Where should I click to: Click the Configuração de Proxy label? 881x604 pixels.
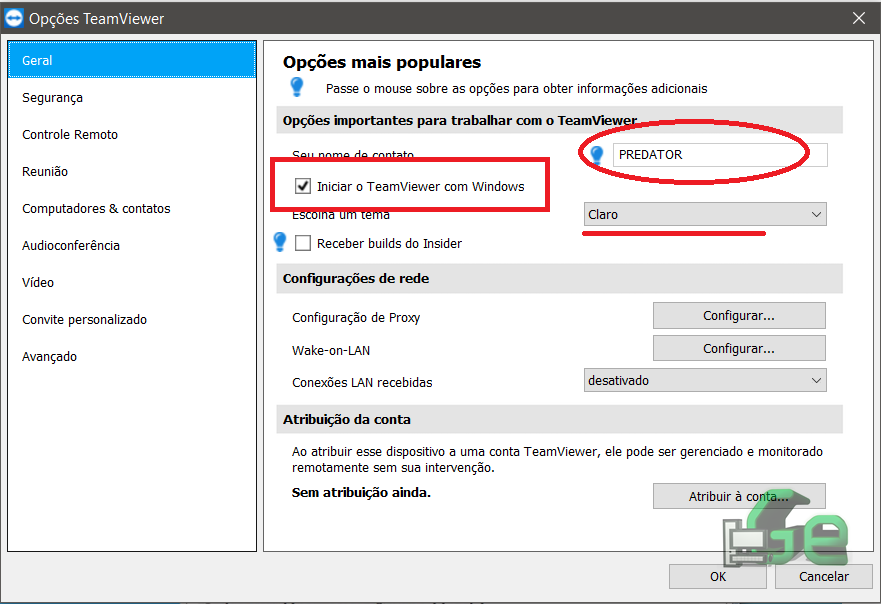356,317
